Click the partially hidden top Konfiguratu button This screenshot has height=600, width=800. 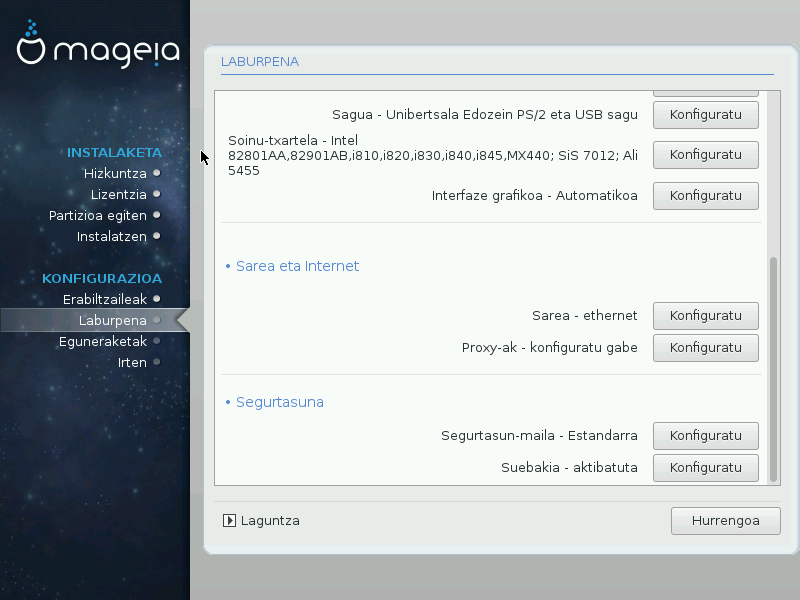coord(705,93)
